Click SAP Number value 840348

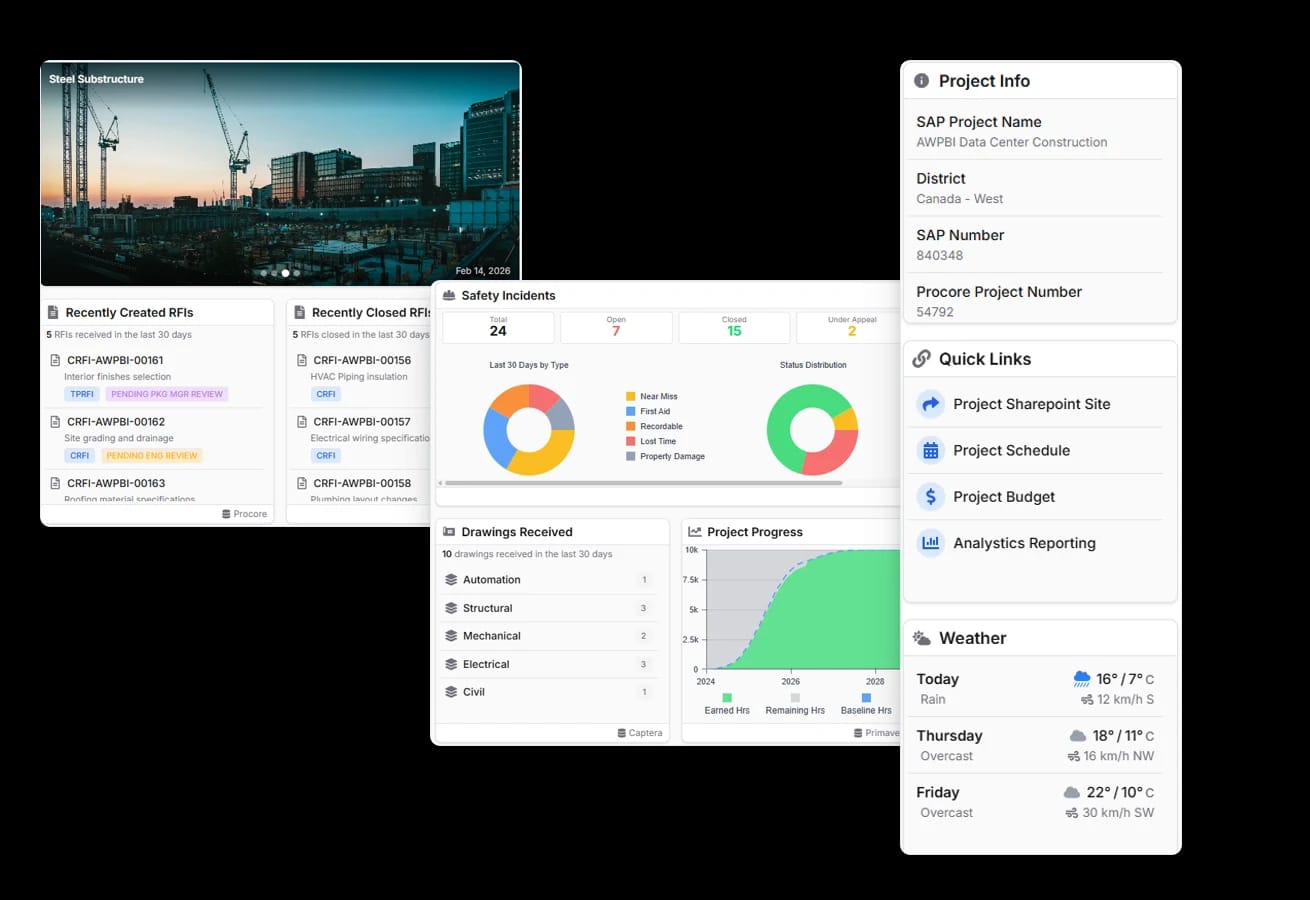940,255
